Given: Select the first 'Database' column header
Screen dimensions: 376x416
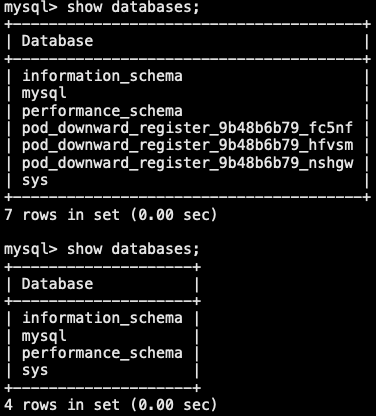Looking at the screenshot, I should 57,41.
